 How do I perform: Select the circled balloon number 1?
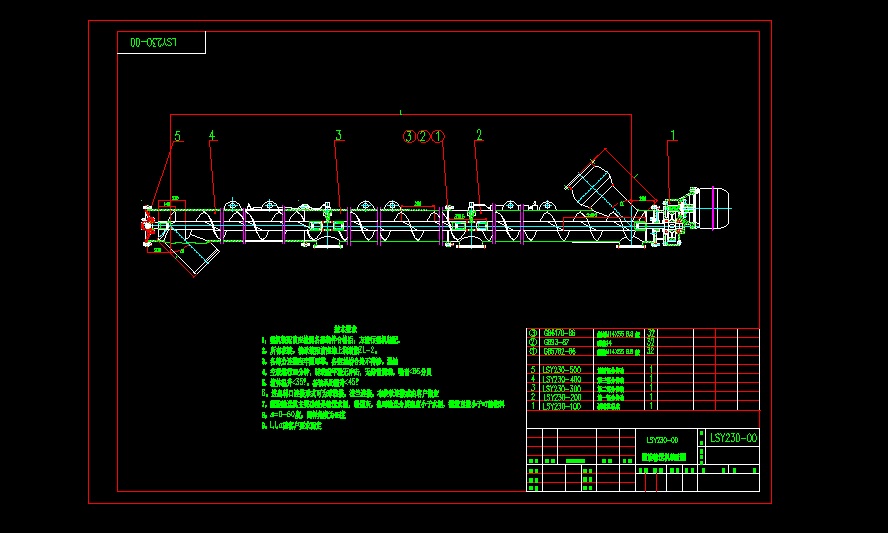(437, 136)
